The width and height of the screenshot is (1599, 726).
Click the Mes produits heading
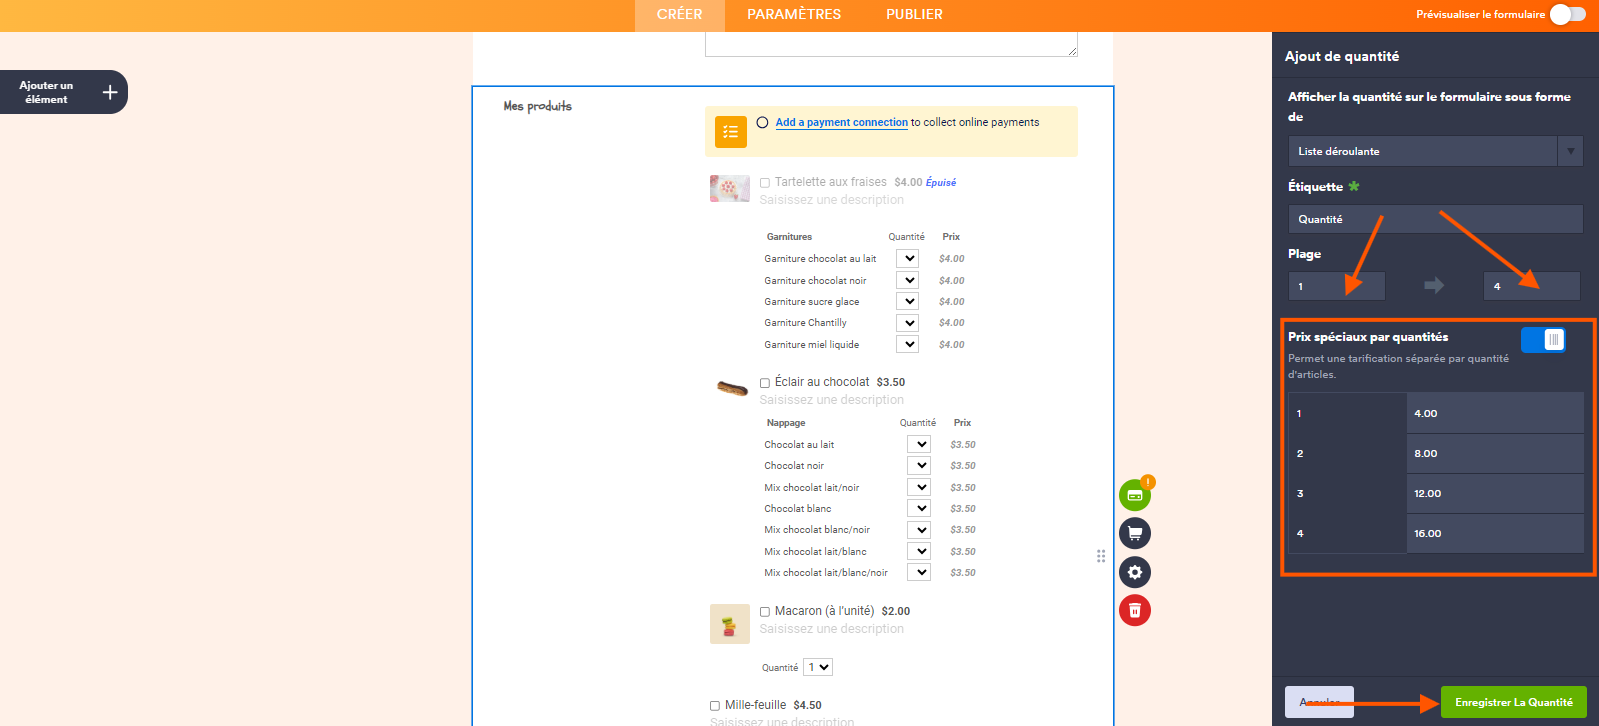tap(537, 106)
